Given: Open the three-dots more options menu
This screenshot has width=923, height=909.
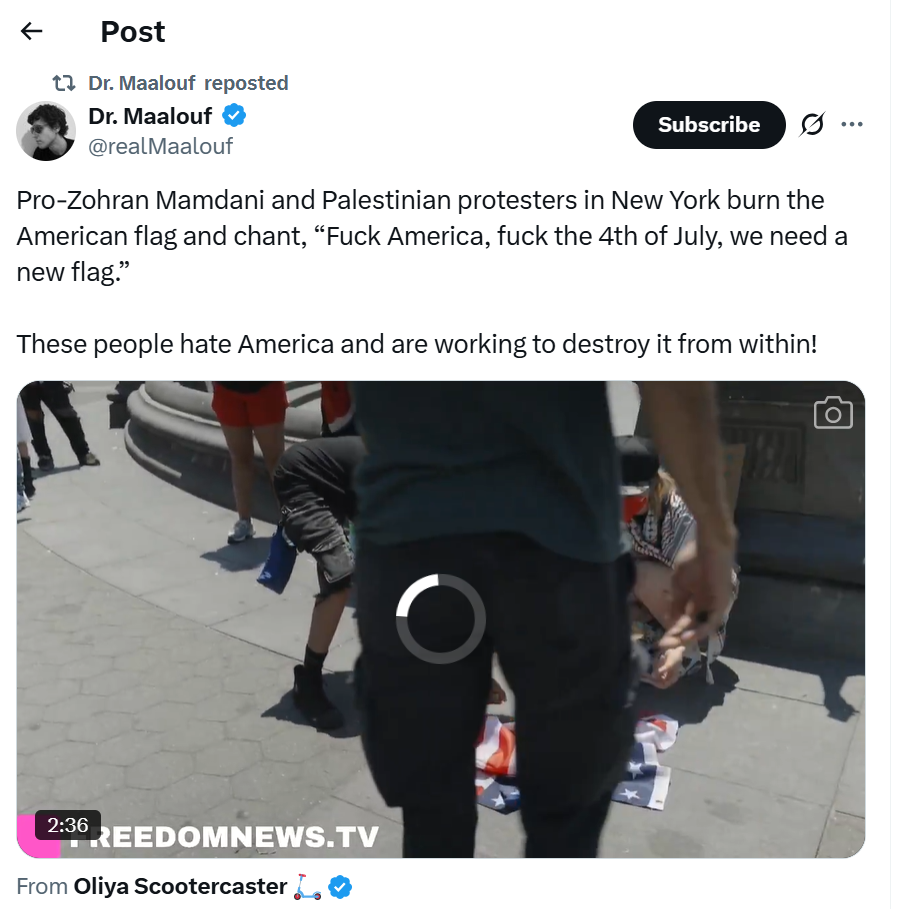Looking at the screenshot, I should coord(852,124).
